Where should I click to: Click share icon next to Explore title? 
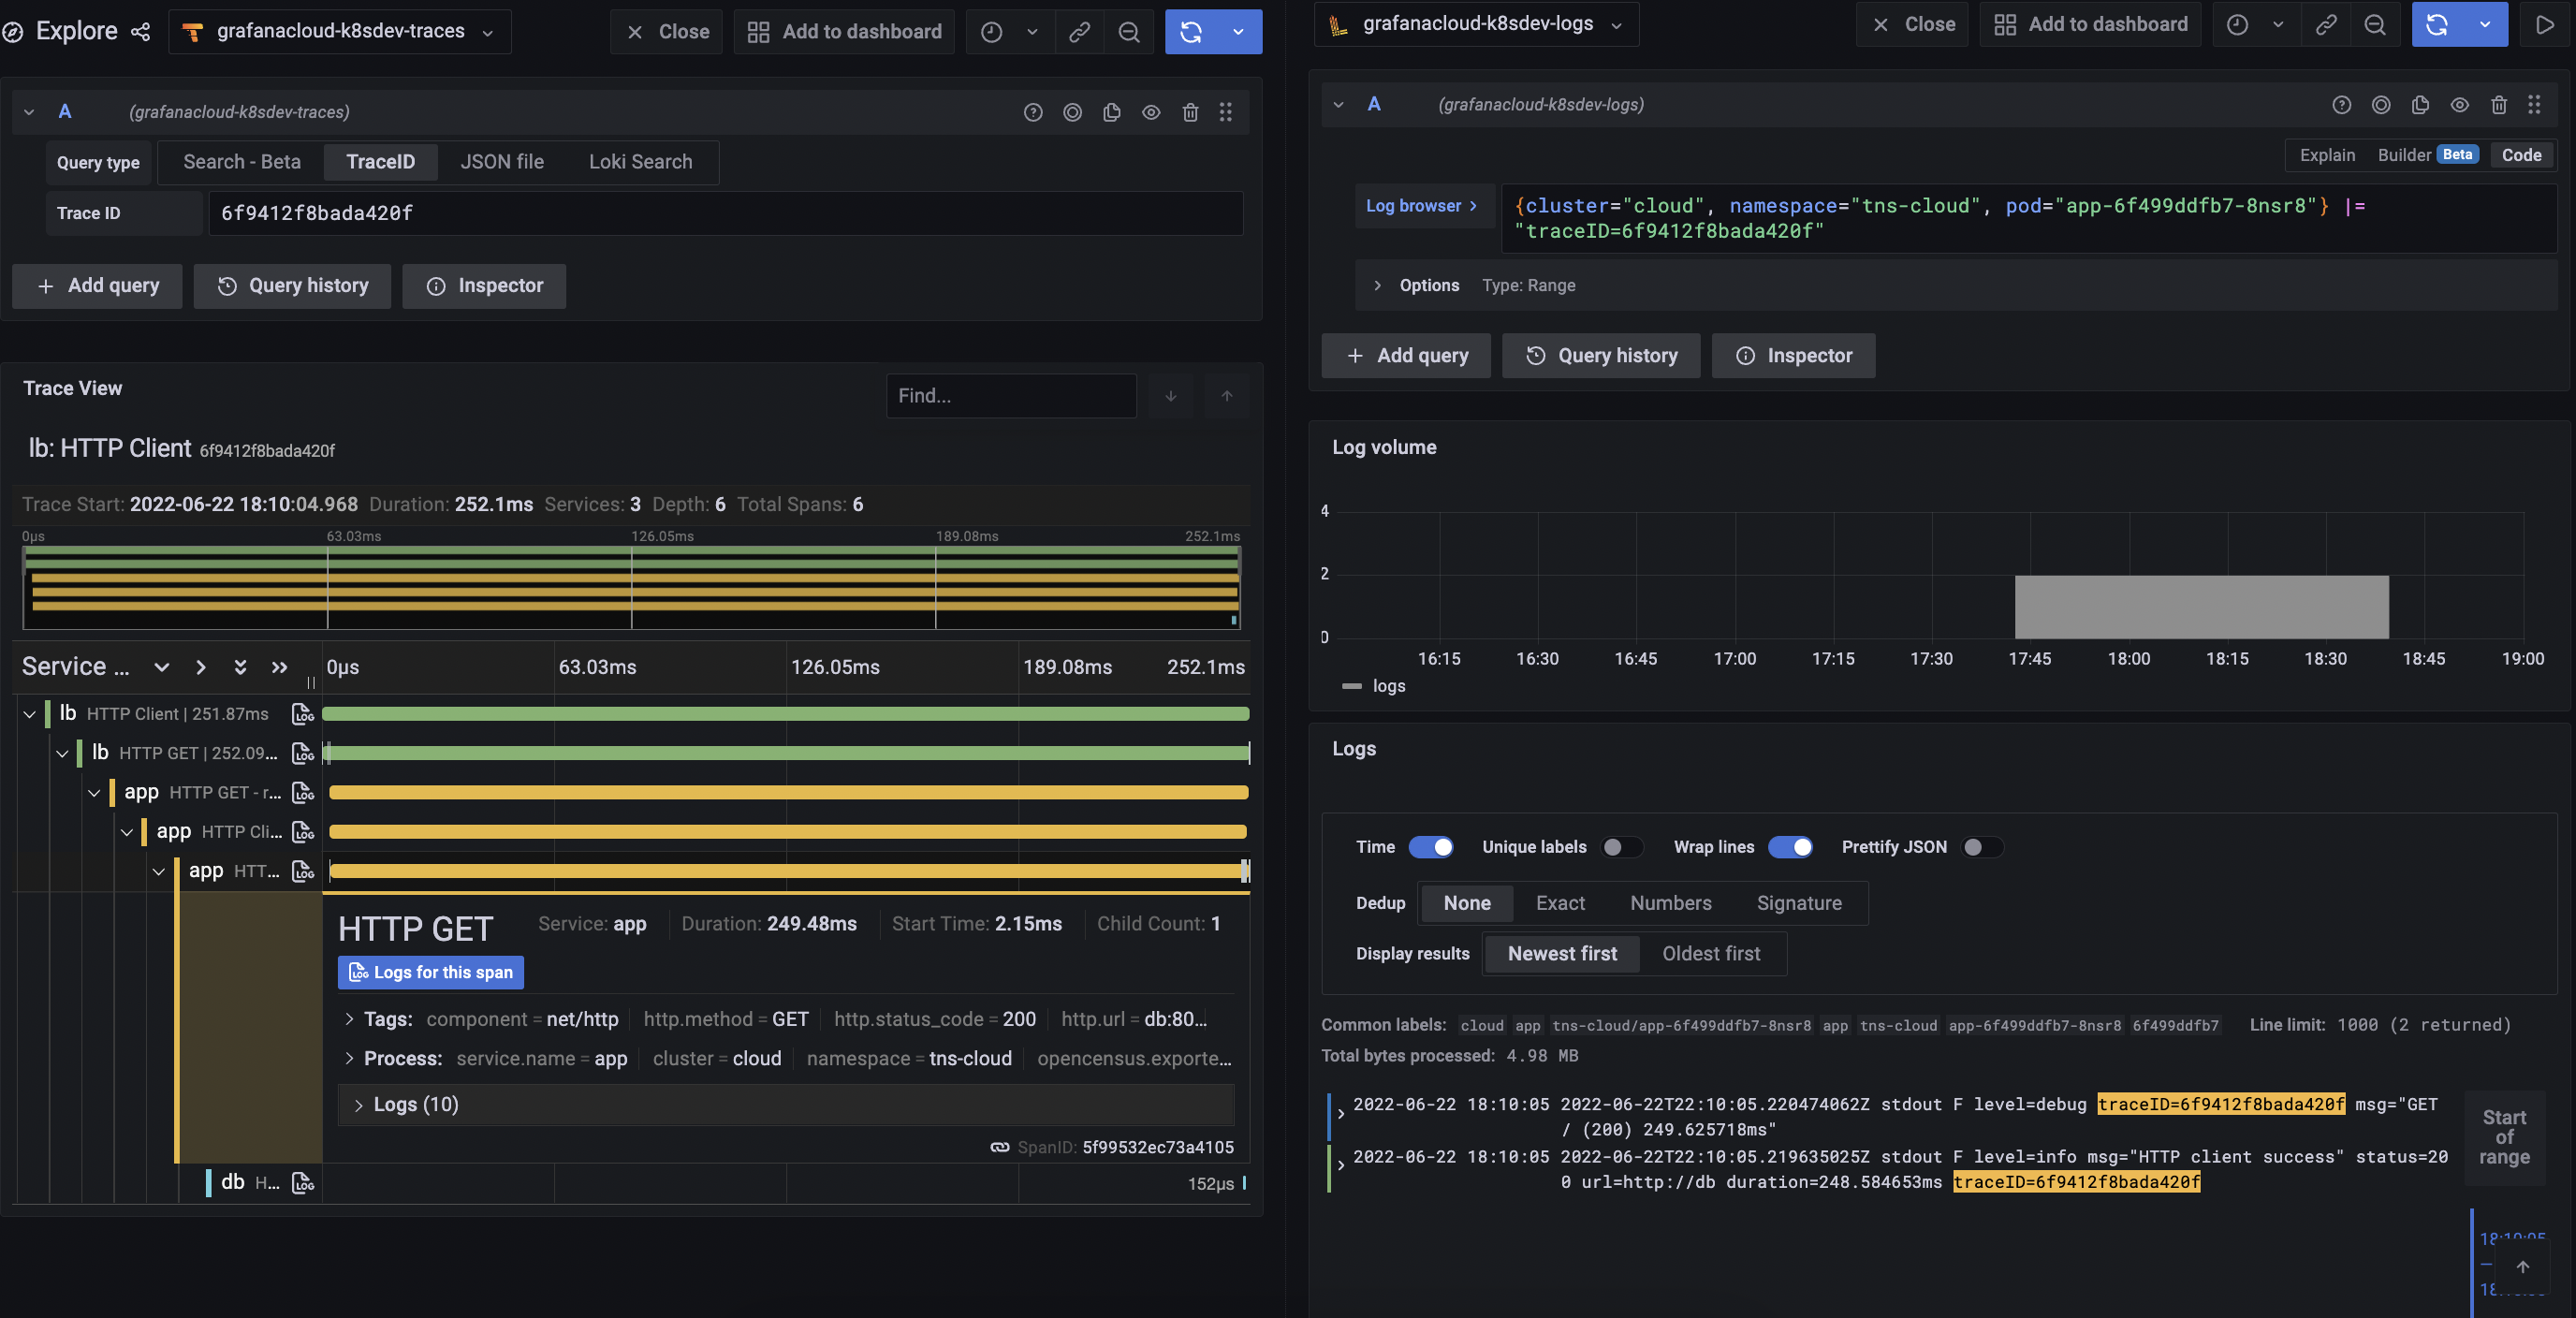pyautogui.click(x=141, y=32)
